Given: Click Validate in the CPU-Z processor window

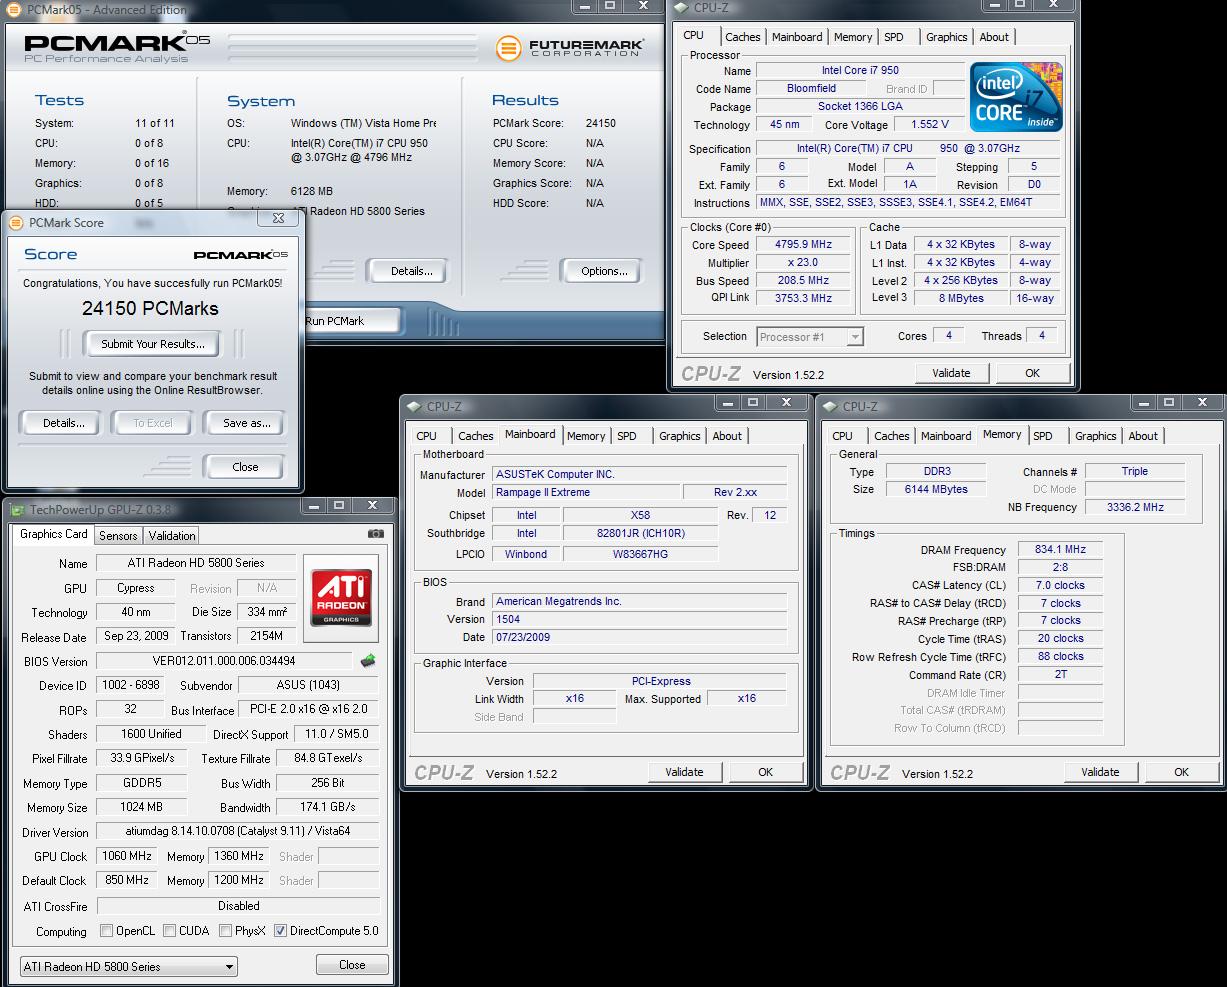Looking at the screenshot, I should (x=951, y=373).
